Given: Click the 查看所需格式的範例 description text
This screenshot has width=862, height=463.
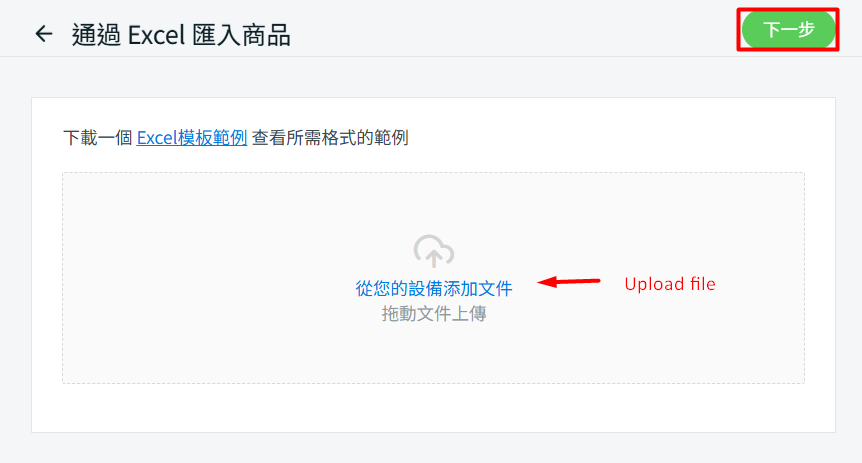Looking at the screenshot, I should pyautogui.click(x=330, y=137).
